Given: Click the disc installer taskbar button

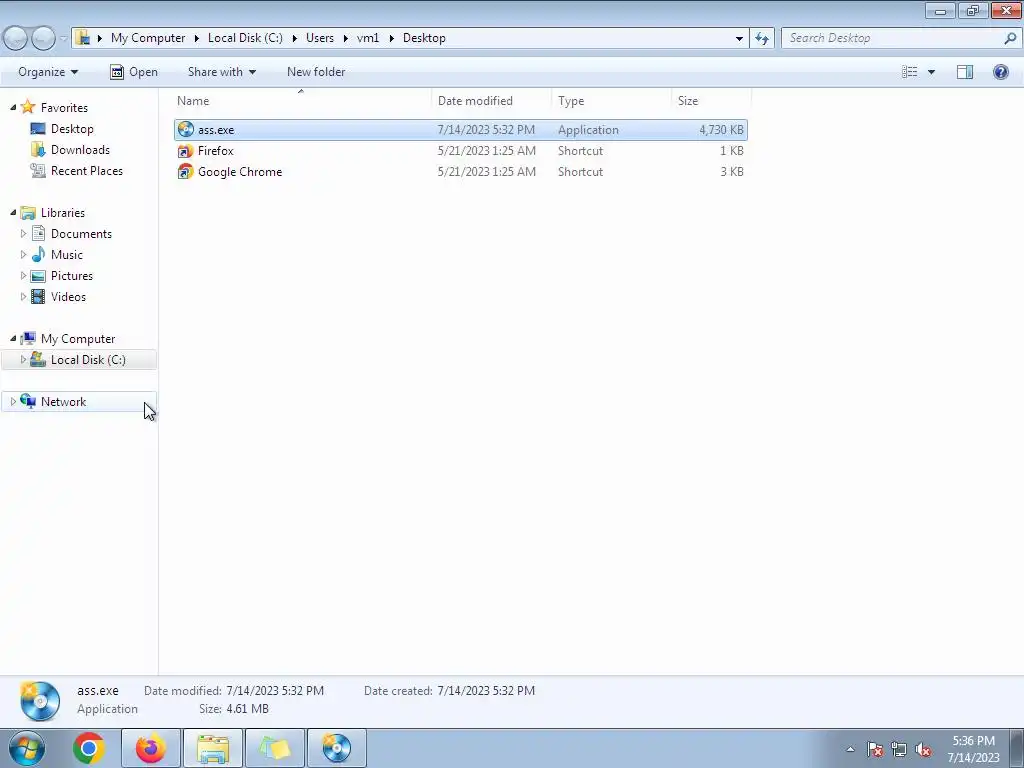Looking at the screenshot, I should 336,748.
